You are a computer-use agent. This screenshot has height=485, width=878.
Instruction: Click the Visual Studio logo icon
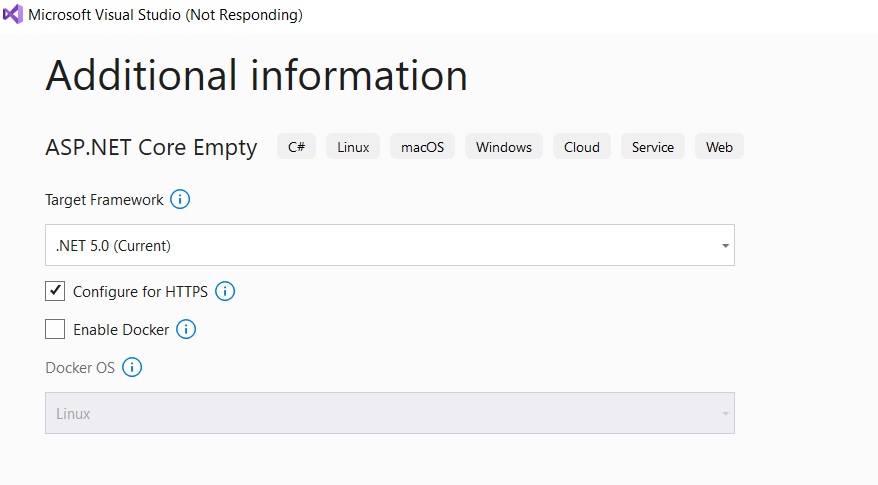coord(13,14)
